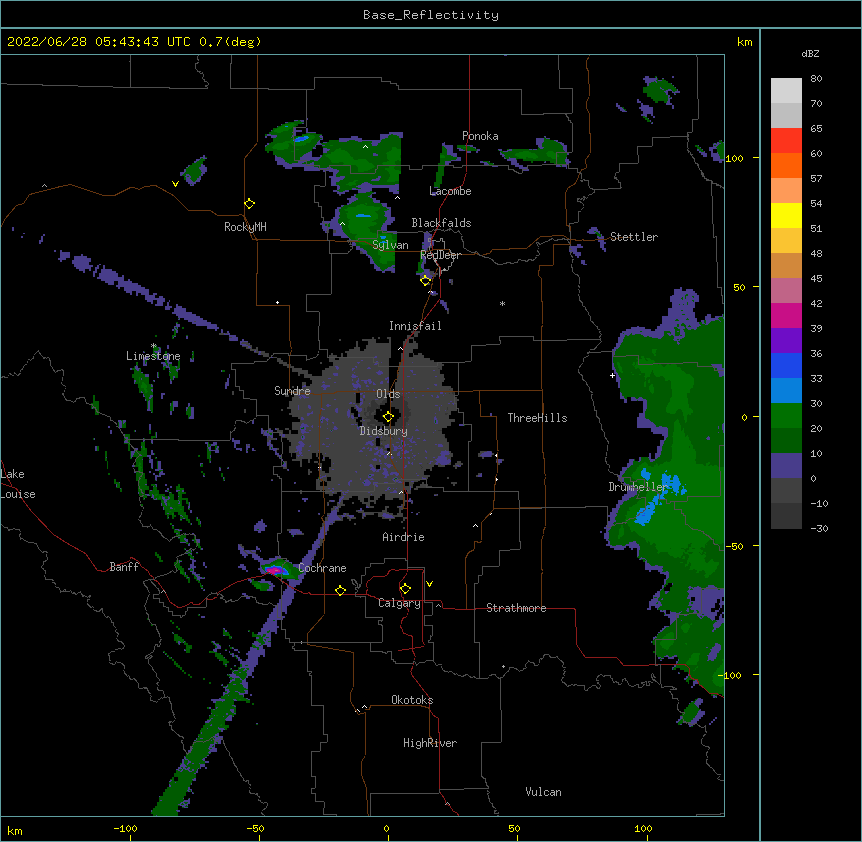This screenshot has height=842, width=862.
Task: Pick the yellow 51-54 dBZ legend swatch
Action: 786,215
